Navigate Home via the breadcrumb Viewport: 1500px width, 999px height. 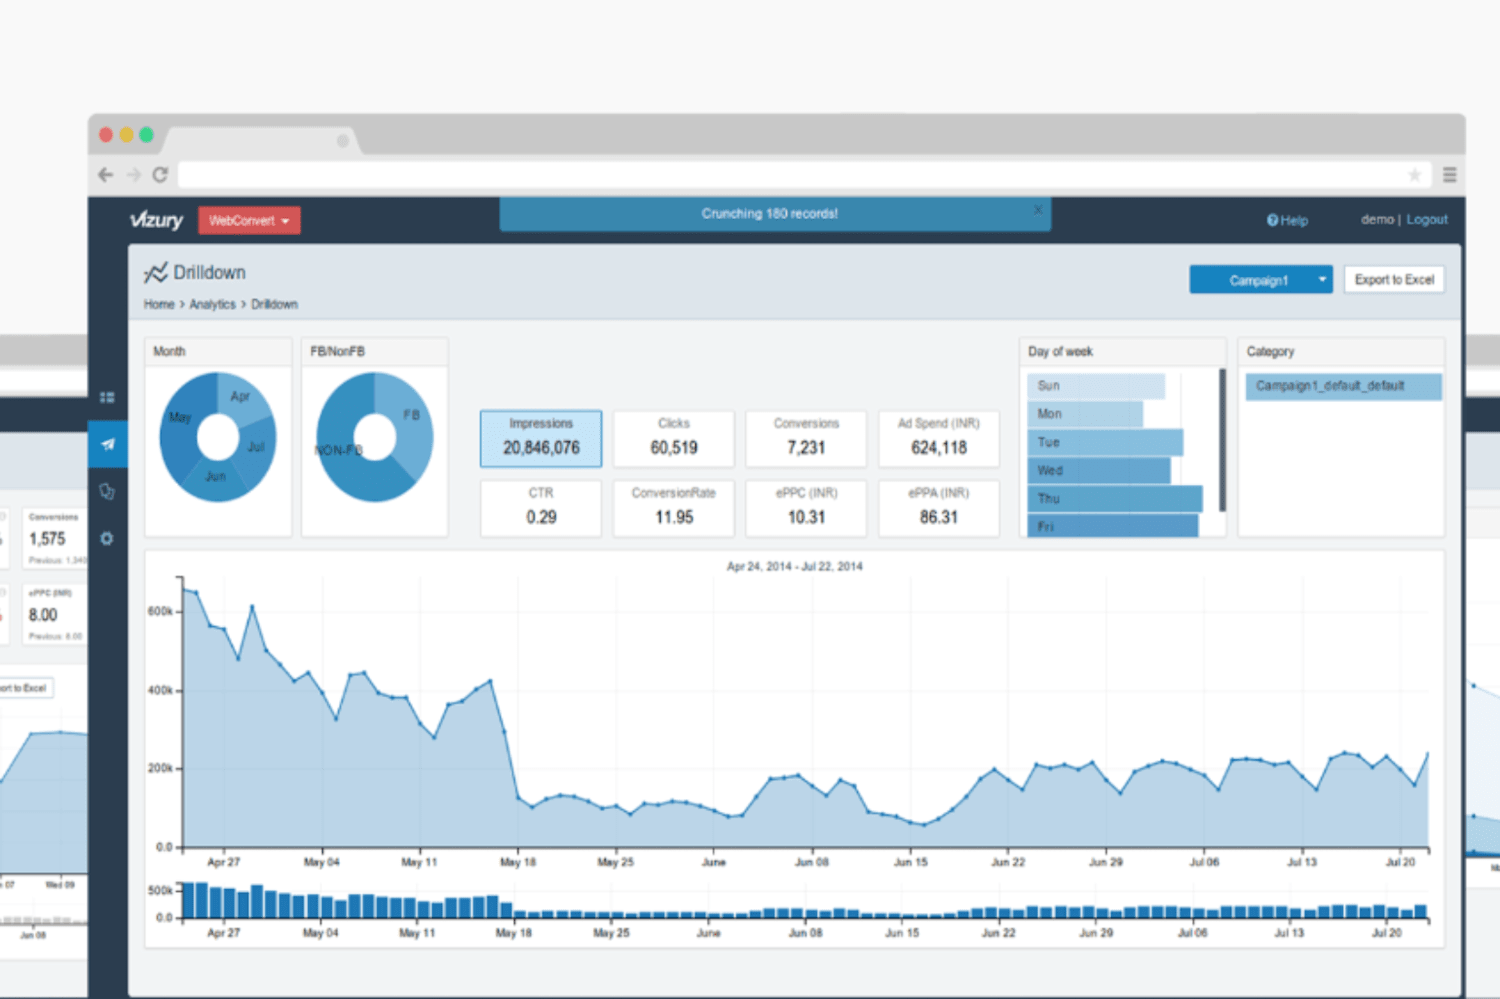159,304
